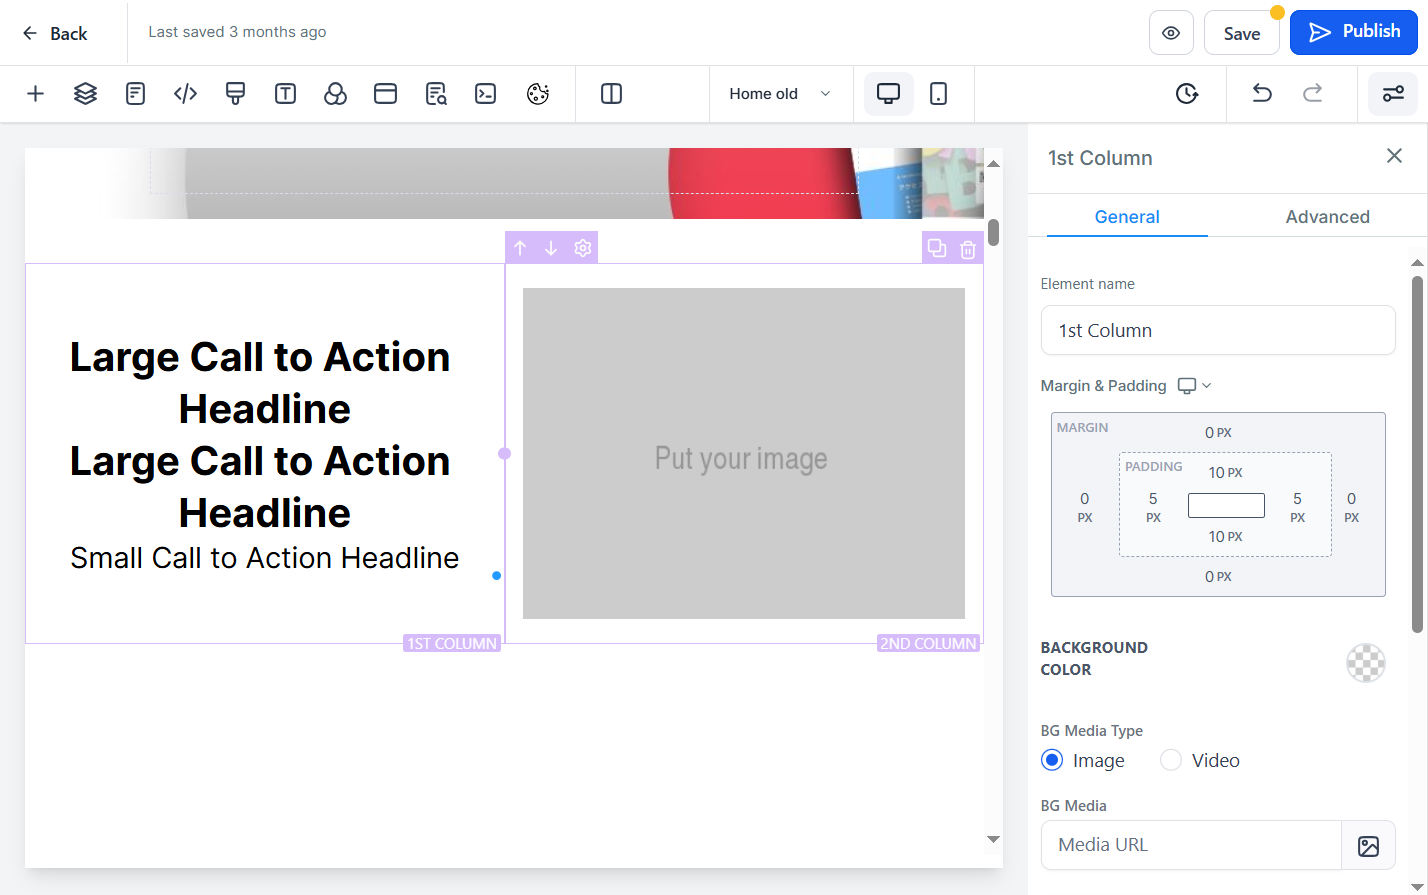
Task: Open the typography T icon
Action: coord(286,94)
